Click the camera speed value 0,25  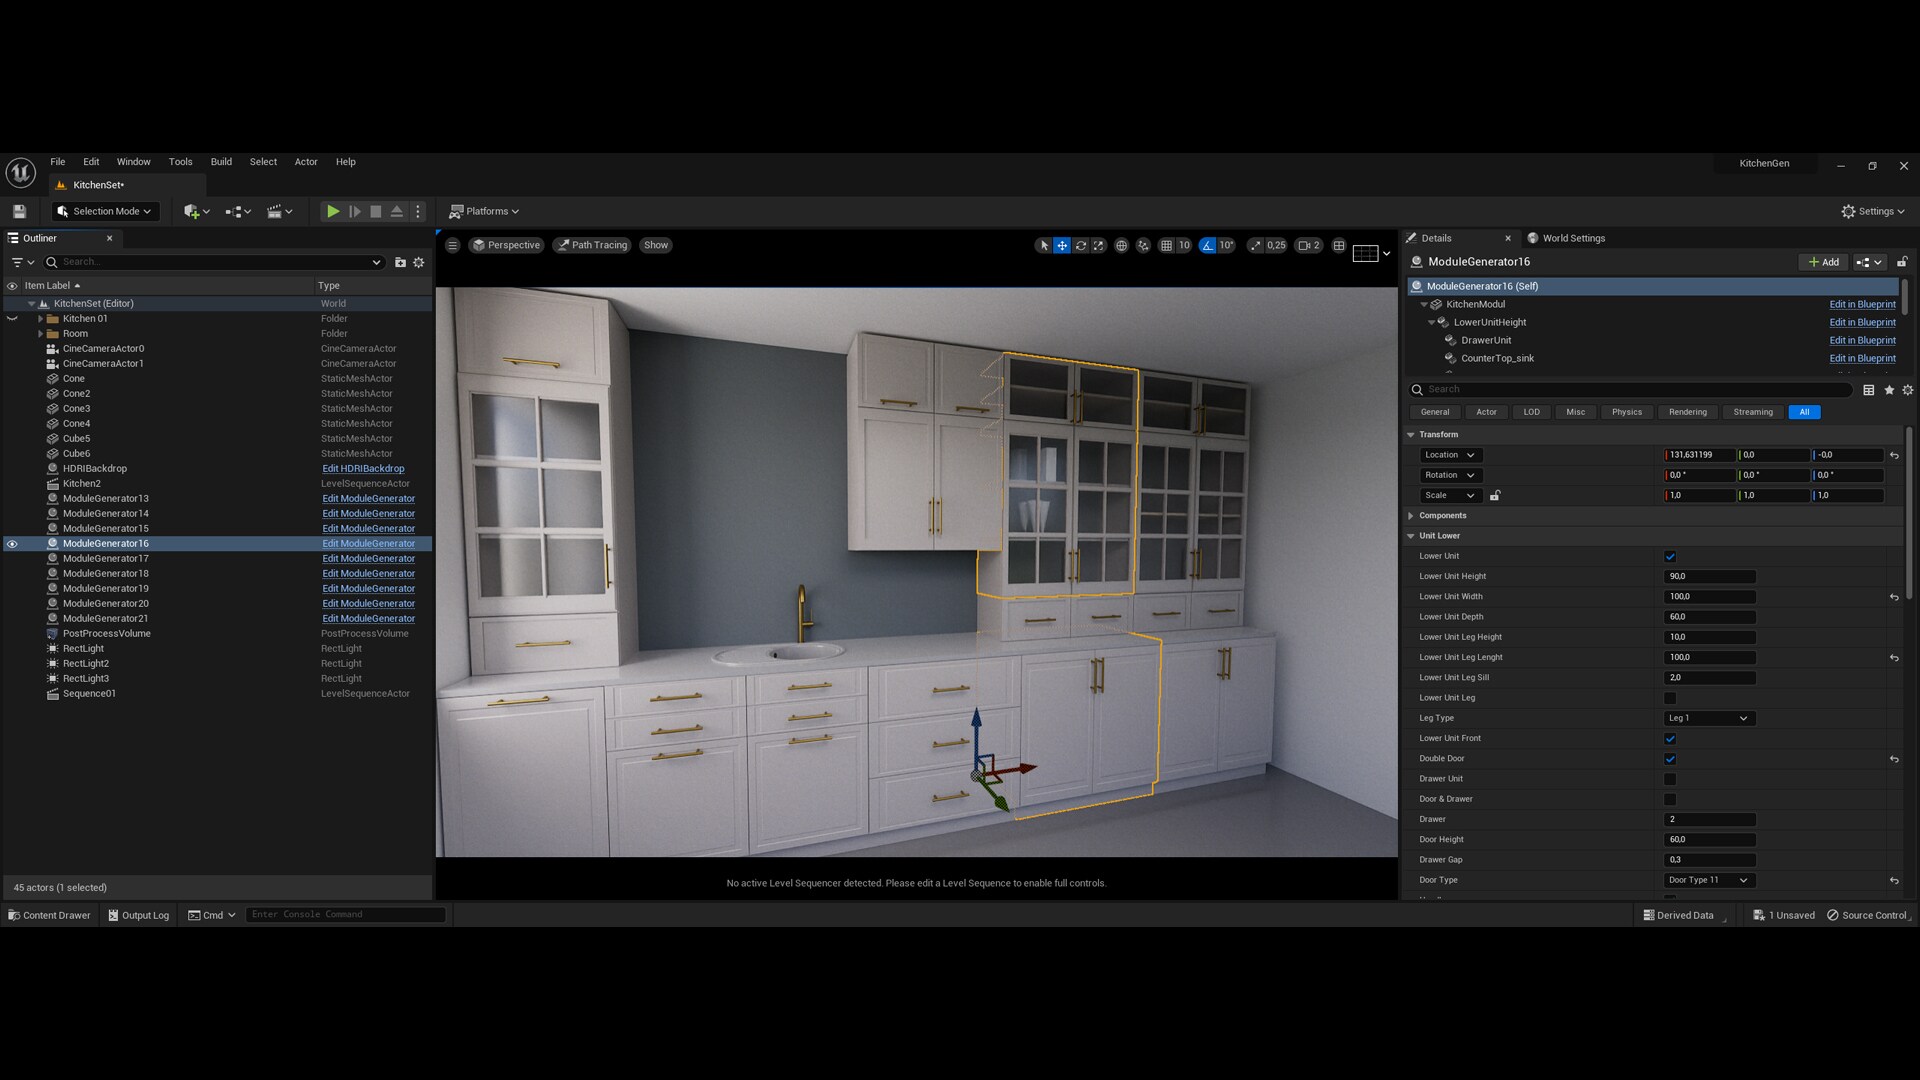coord(1276,245)
